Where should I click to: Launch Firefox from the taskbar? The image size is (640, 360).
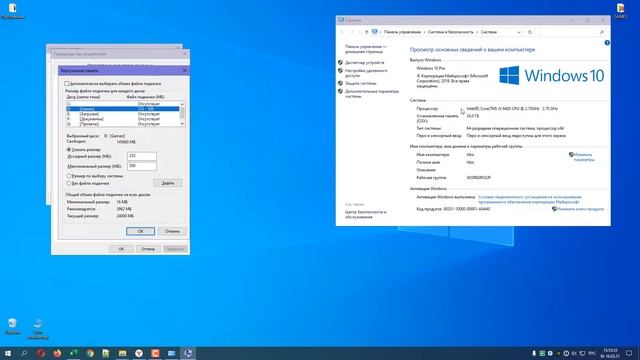point(57,353)
